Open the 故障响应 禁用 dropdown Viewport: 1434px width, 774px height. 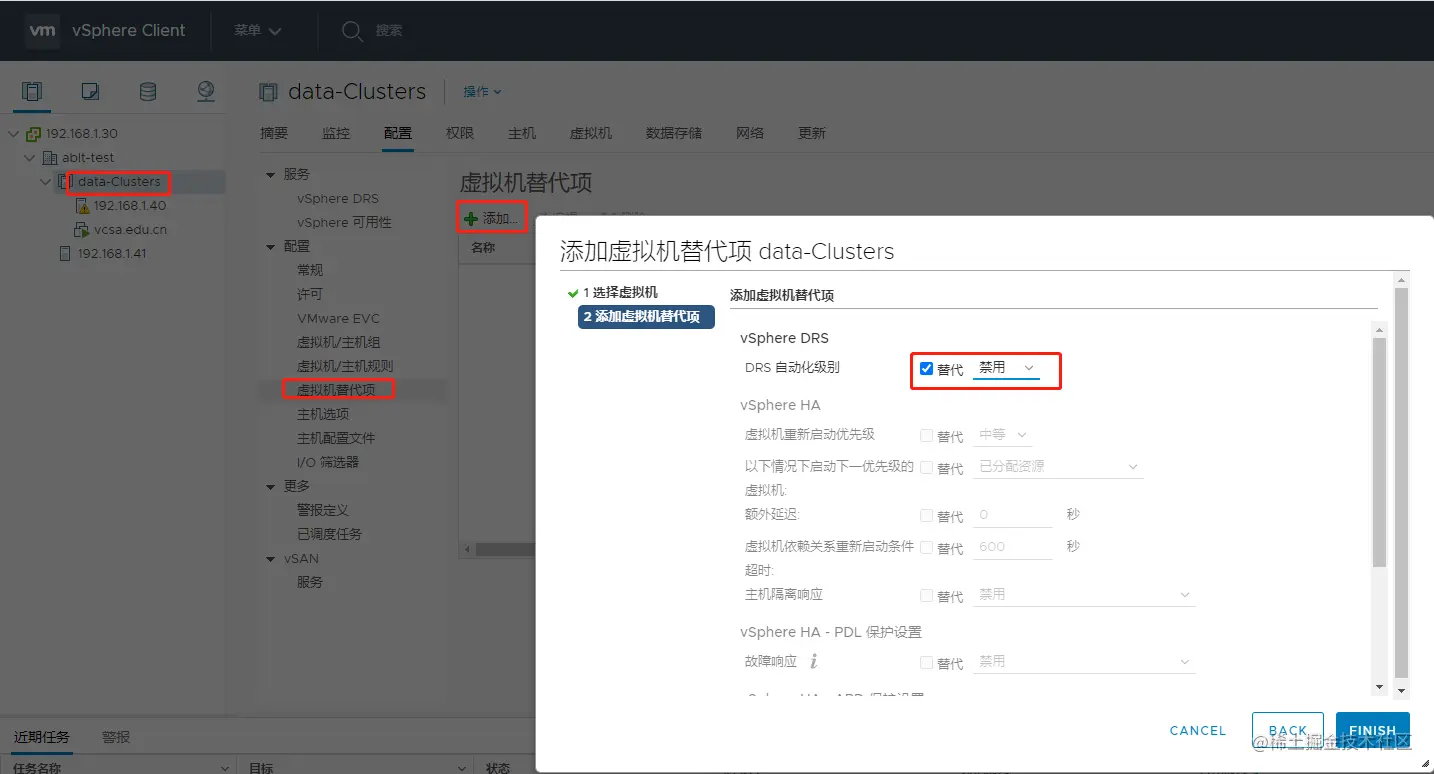click(1084, 662)
